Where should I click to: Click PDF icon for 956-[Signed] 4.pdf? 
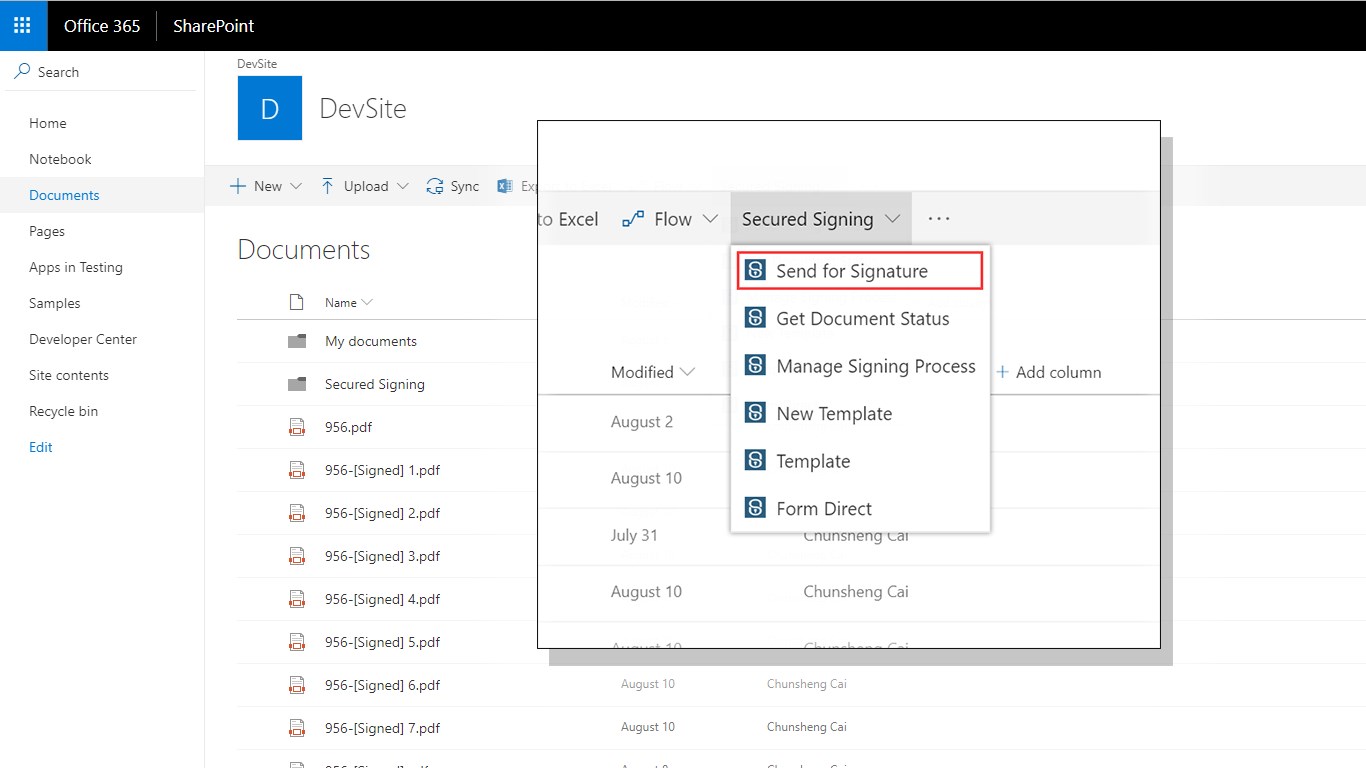[297, 599]
